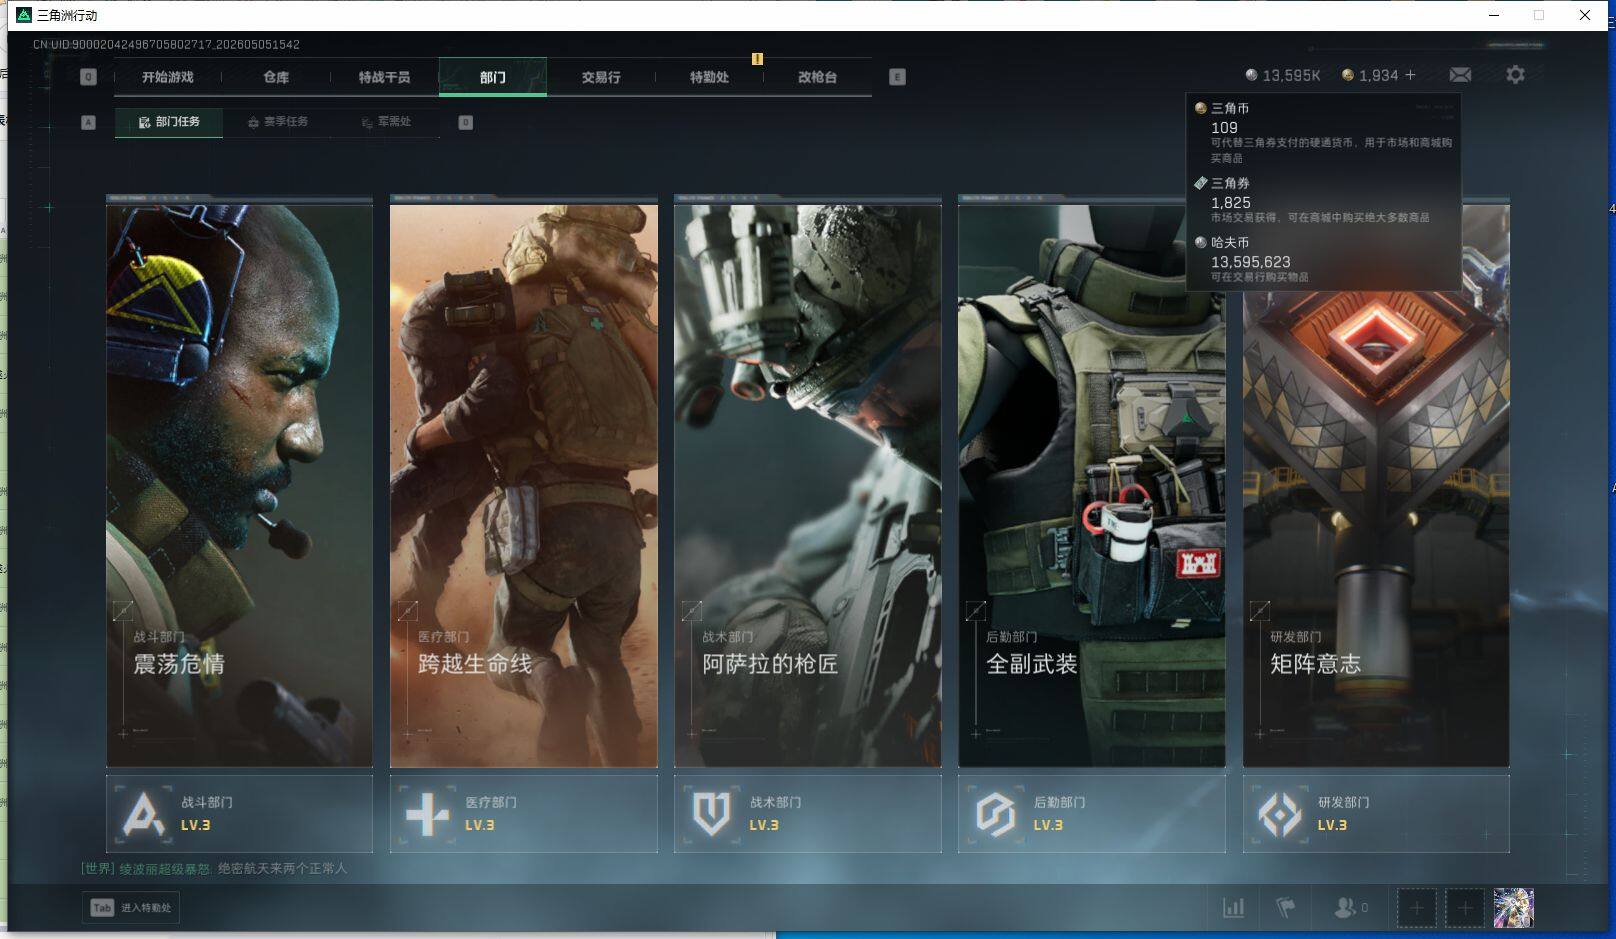Image resolution: width=1616 pixels, height=939 pixels.
Task: Open the 矩阵意志 research department card
Action: [x=1376, y=486]
